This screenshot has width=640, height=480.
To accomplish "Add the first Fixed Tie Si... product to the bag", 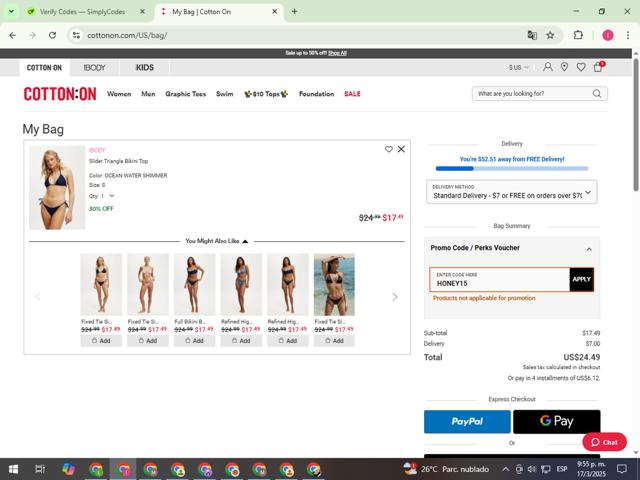I will pos(101,341).
